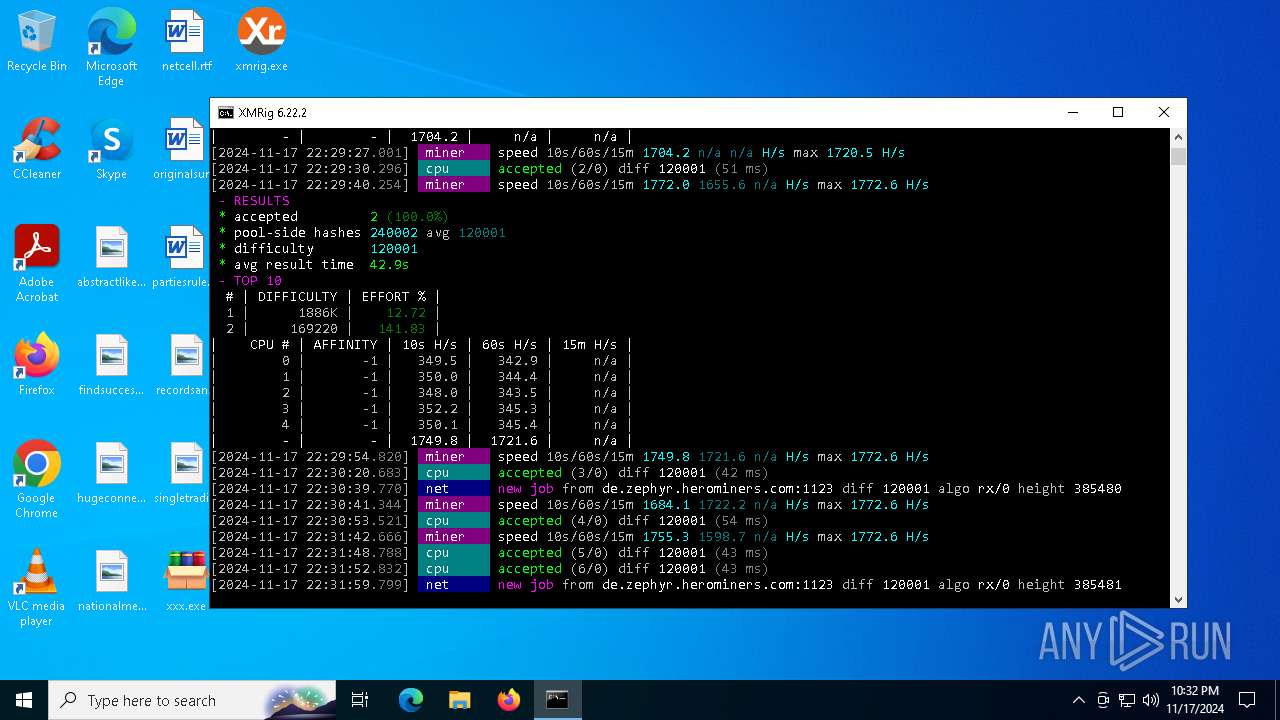Open the network status tray icon
Image resolution: width=1280 pixels, height=720 pixels.
1127,700
